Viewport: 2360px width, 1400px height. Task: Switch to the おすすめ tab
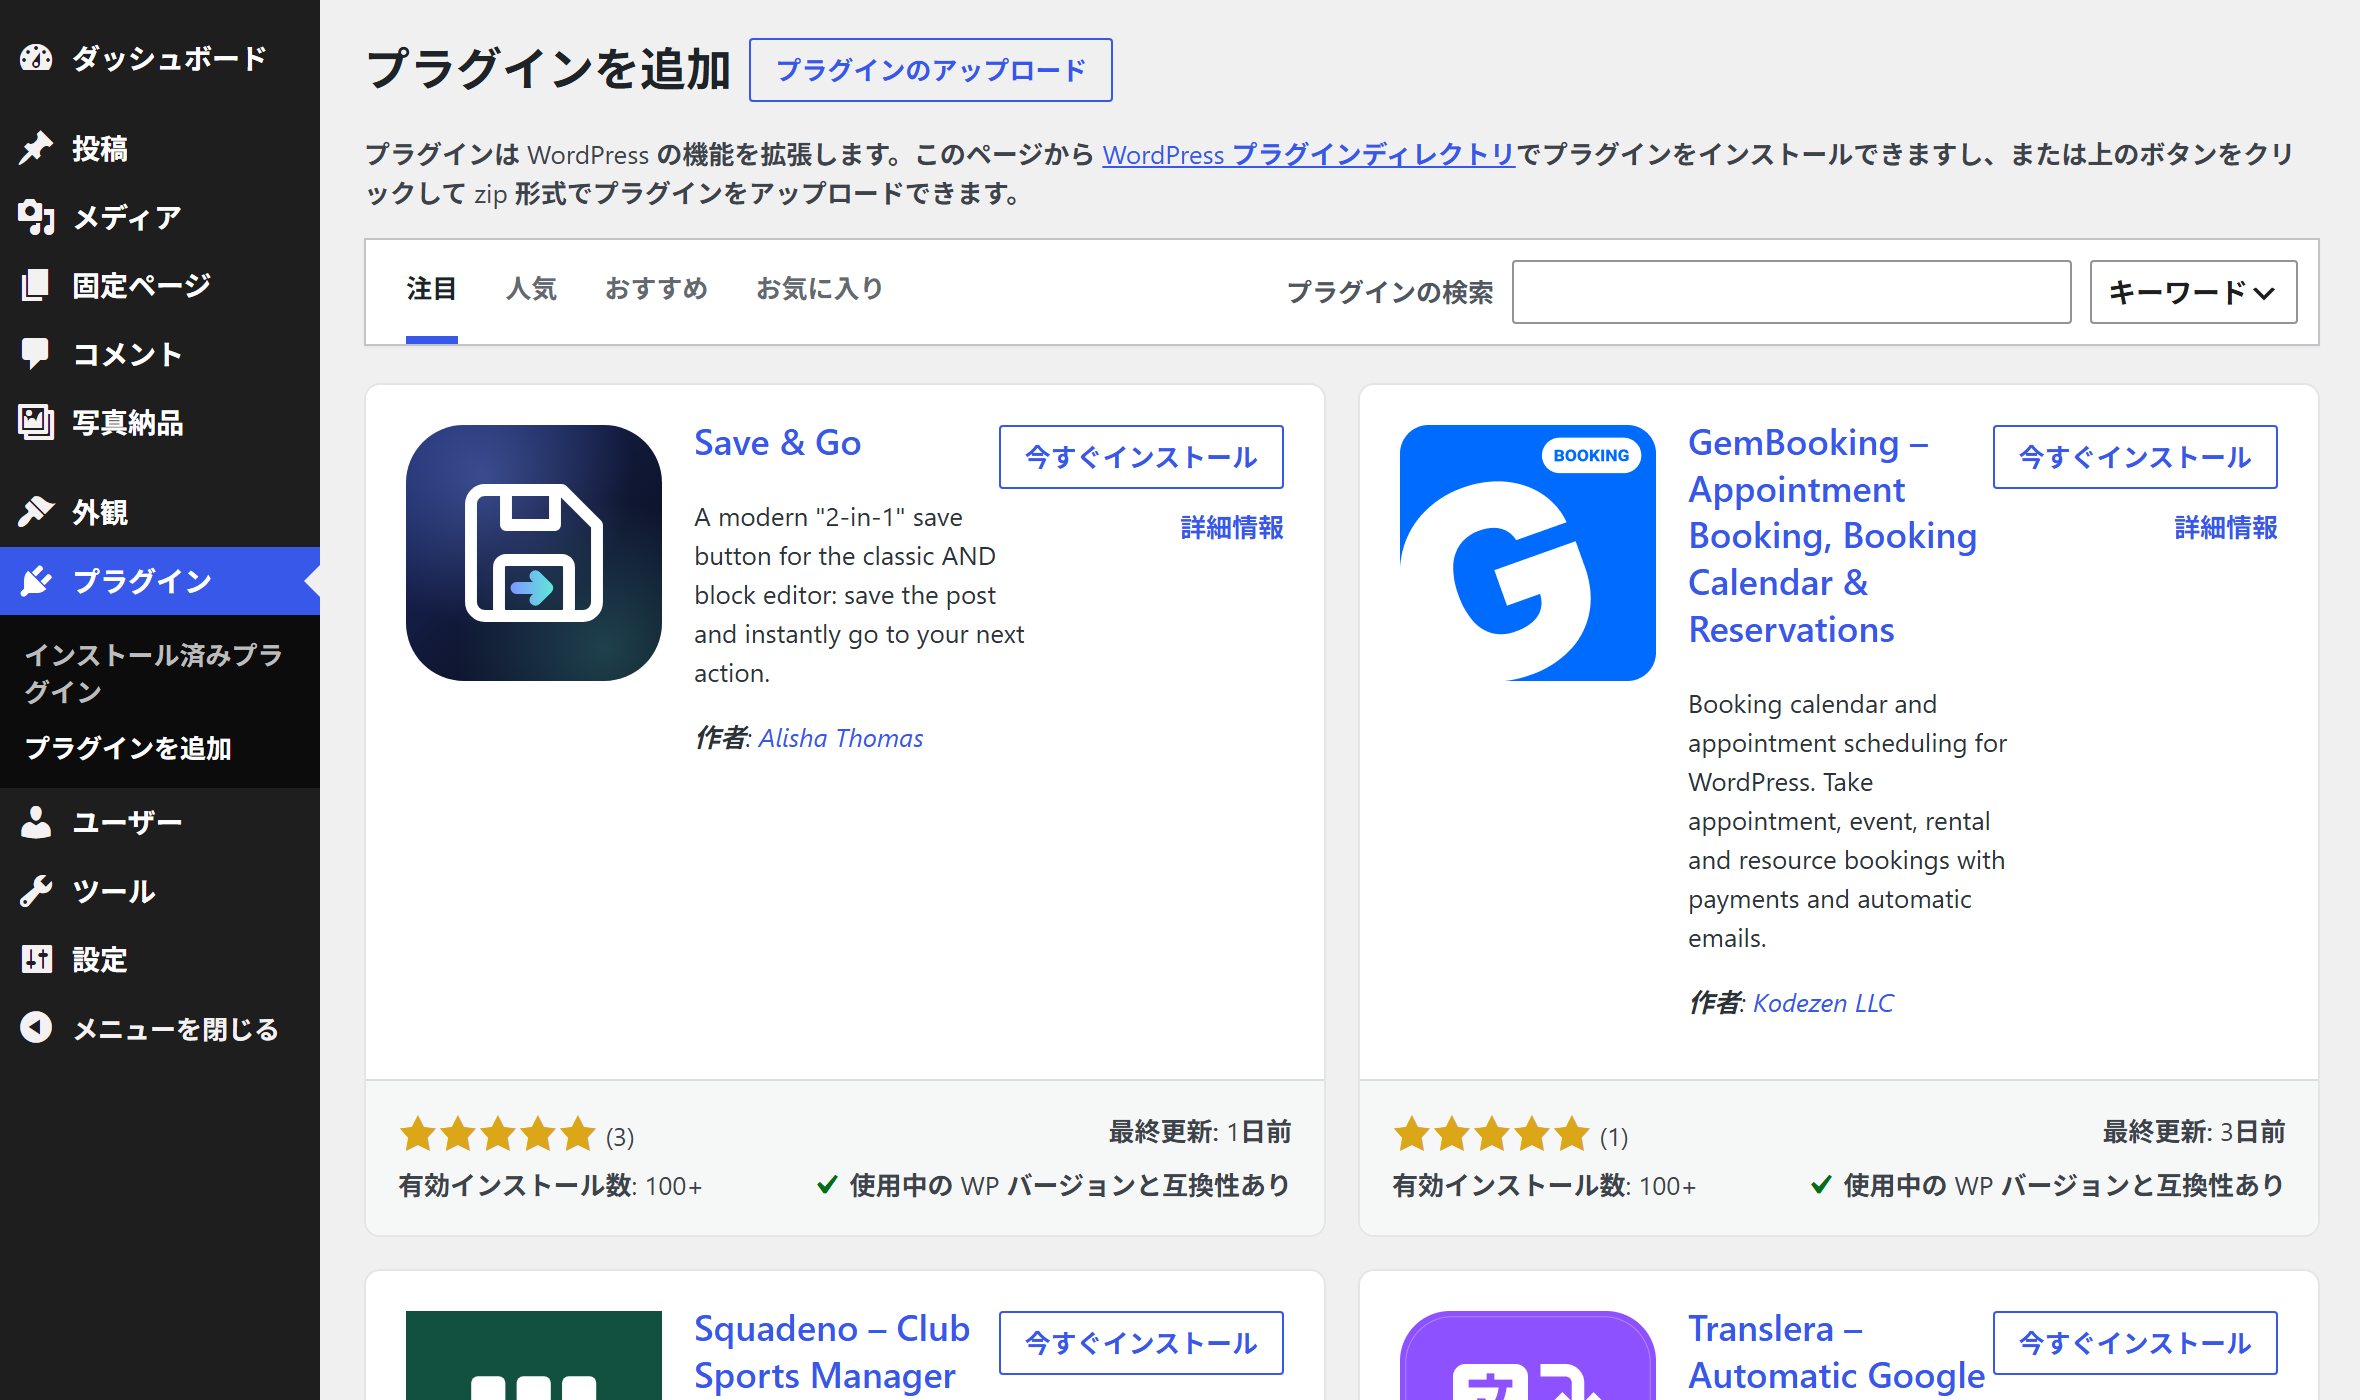[656, 290]
